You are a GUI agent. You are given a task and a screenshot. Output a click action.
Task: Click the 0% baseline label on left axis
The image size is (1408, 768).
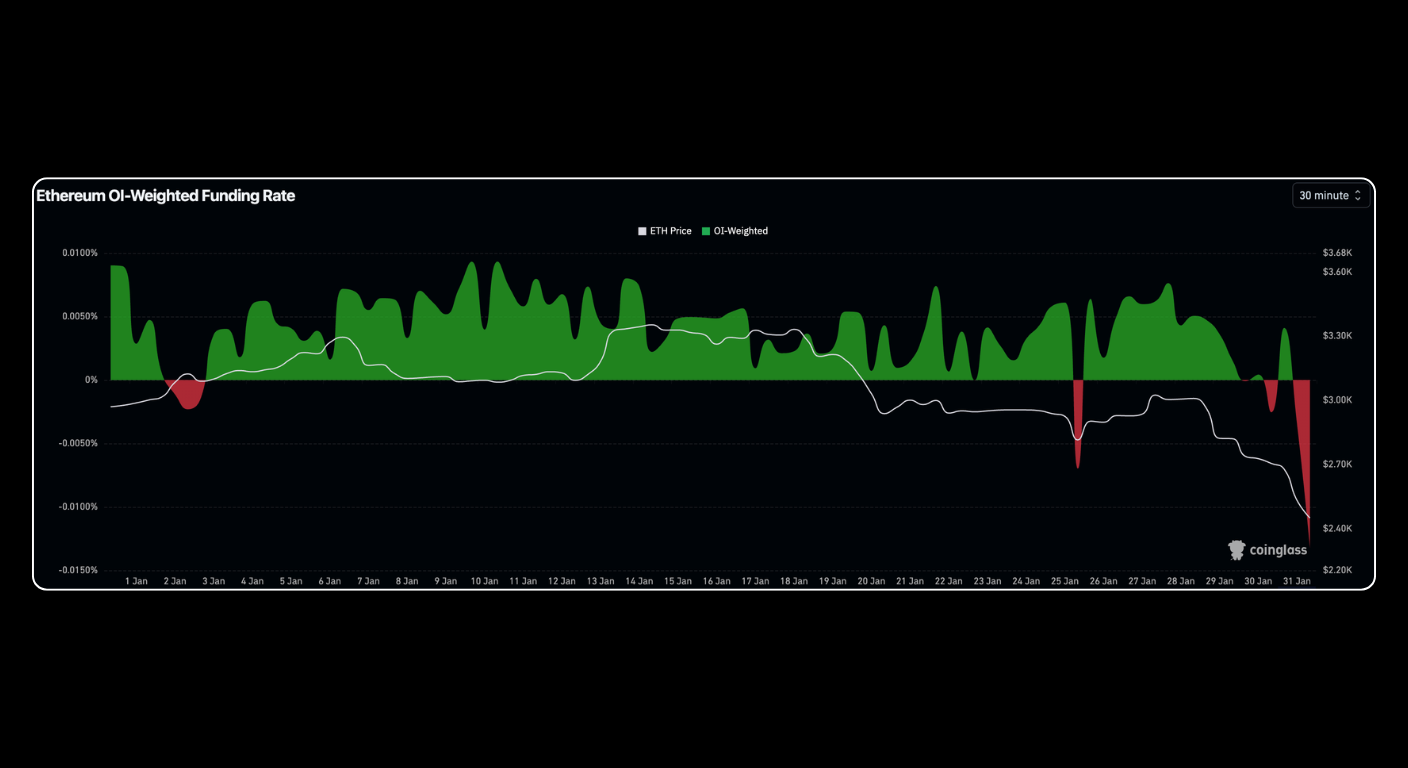point(89,379)
